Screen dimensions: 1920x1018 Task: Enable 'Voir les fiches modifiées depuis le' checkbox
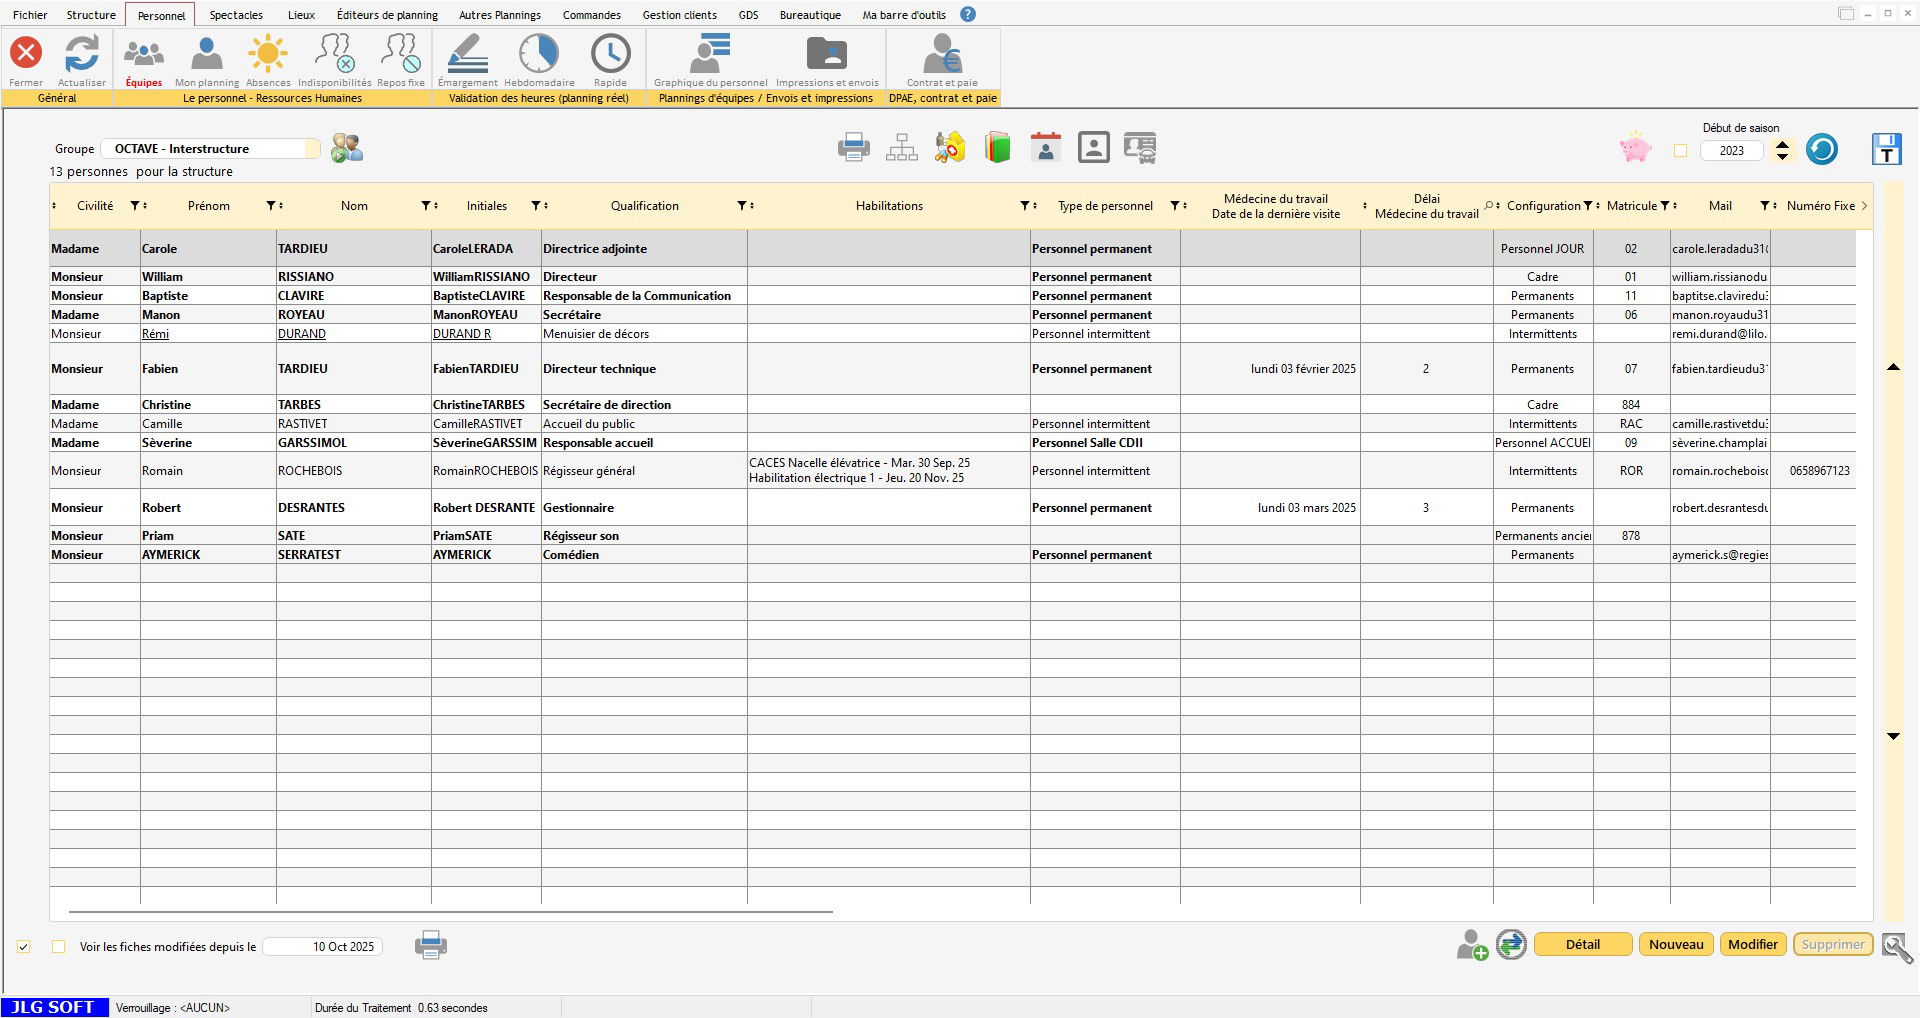(59, 946)
